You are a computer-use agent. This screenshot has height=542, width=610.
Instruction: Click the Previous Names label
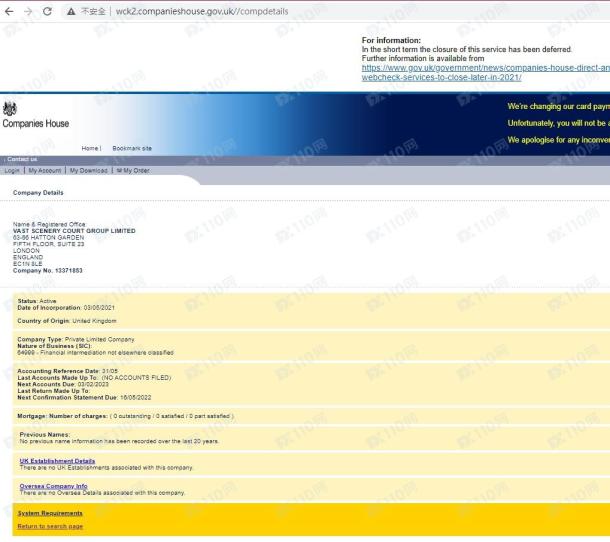pyautogui.click(x=45, y=434)
